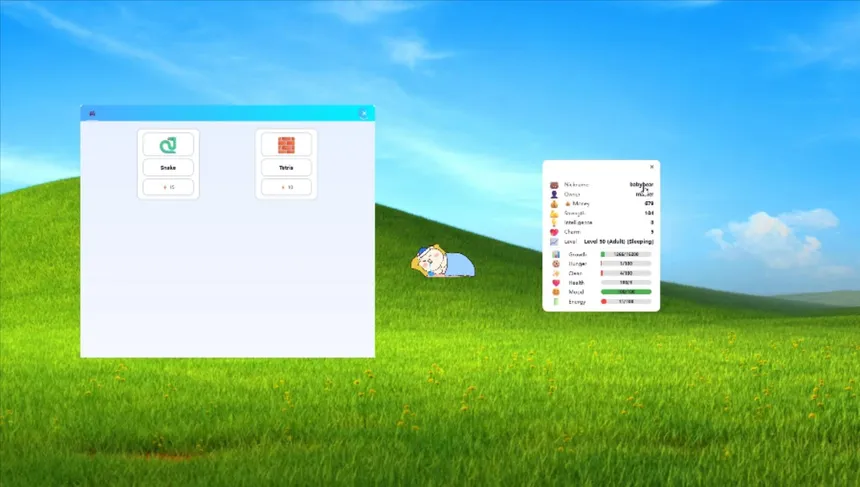Open the Snake game icon
Viewport: 860px width, 487px height.
(168, 145)
